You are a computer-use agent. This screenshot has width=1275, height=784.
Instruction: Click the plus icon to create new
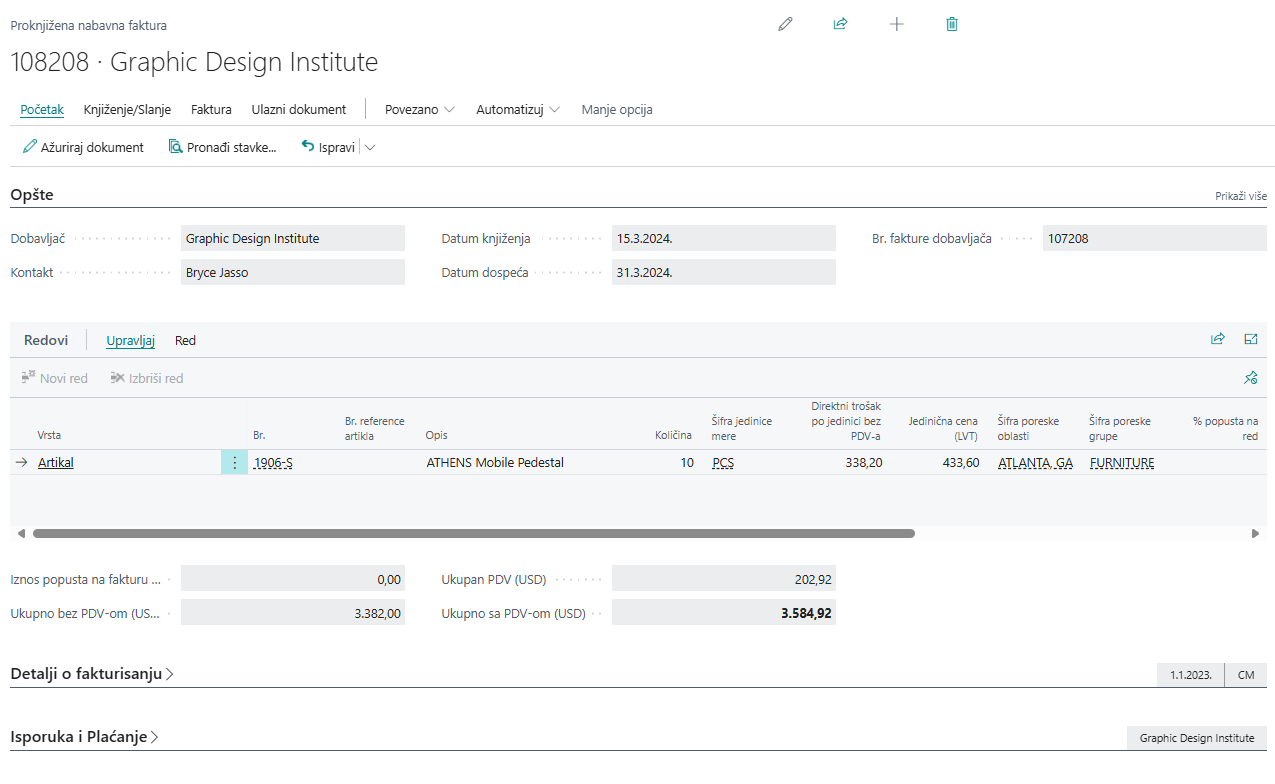pyautogui.click(x=896, y=24)
